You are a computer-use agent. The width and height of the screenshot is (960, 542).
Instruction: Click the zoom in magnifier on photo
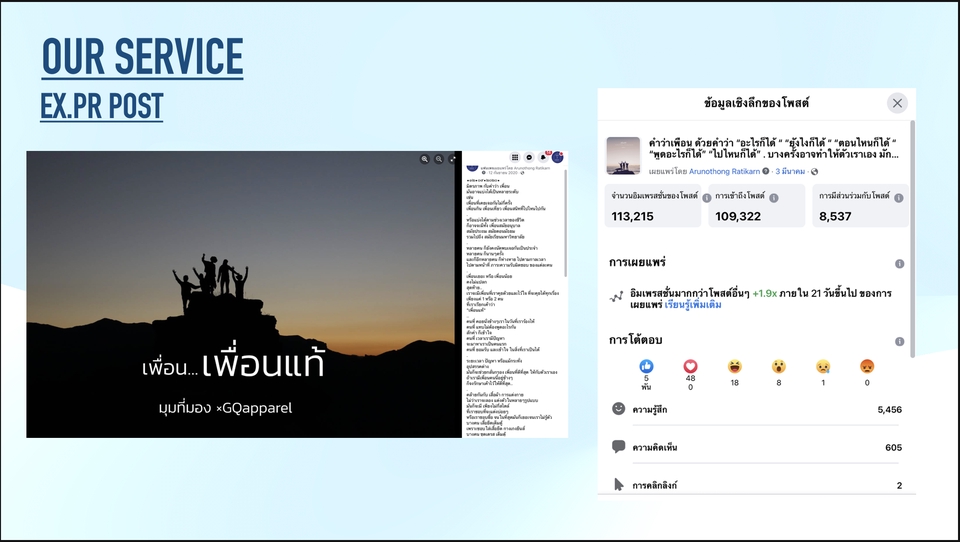pyautogui.click(x=424, y=159)
